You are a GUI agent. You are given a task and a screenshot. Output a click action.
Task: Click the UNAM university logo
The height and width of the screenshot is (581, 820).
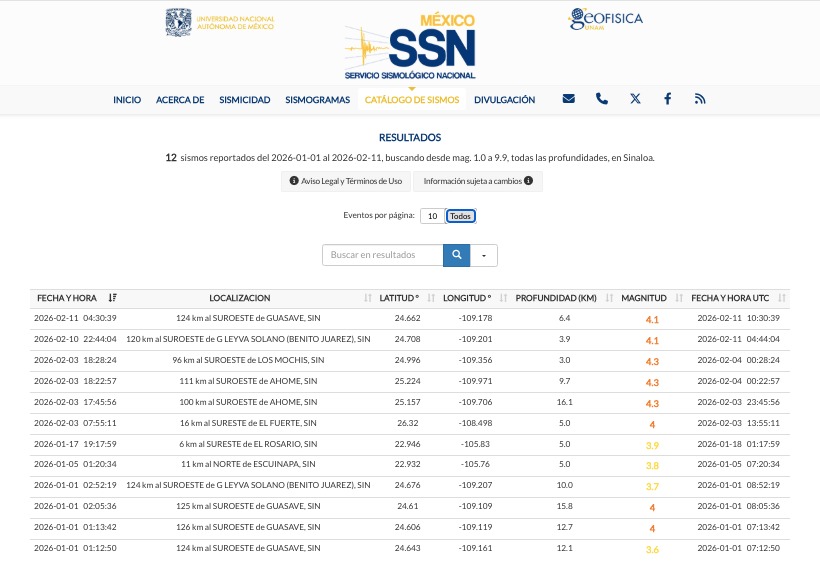[220, 22]
